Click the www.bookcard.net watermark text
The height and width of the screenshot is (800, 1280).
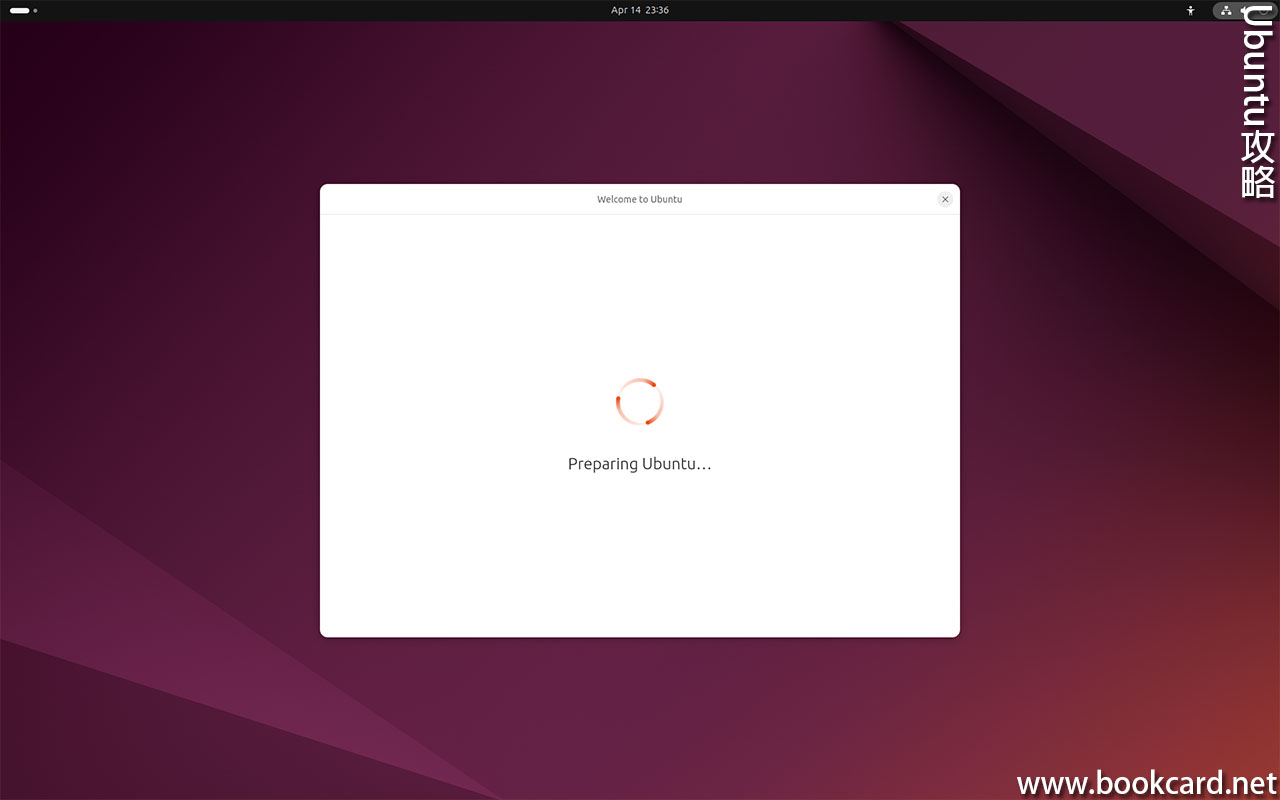[x=1147, y=783]
